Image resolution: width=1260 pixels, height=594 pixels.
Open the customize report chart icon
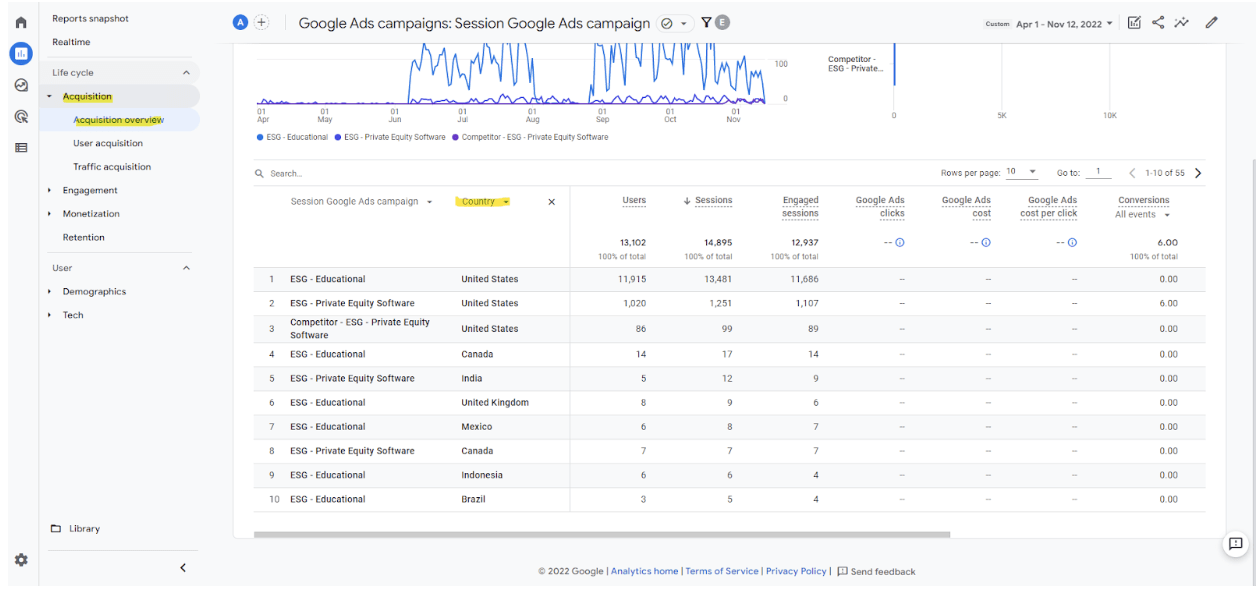click(1134, 22)
